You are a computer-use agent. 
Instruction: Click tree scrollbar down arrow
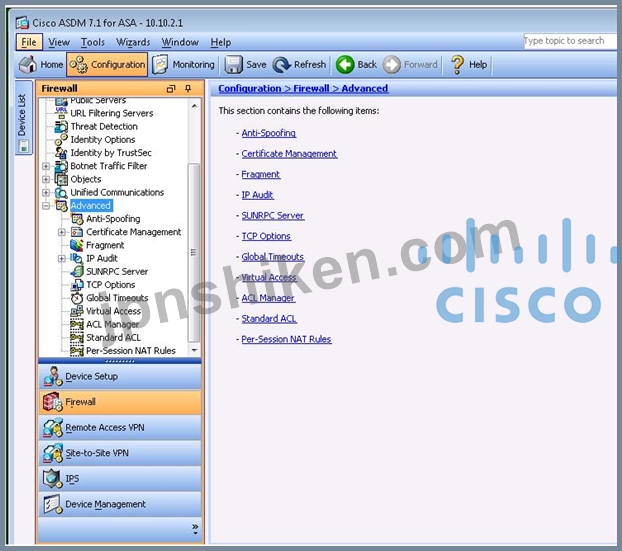coord(194,350)
